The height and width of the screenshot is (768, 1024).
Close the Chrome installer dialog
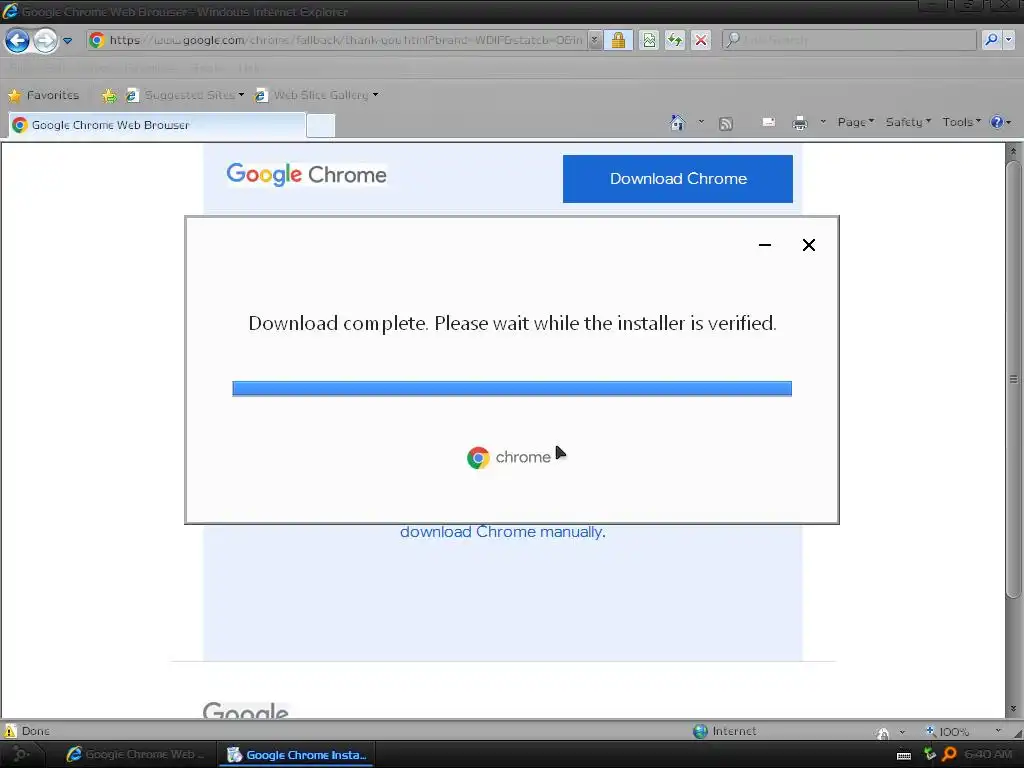(x=808, y=245)
